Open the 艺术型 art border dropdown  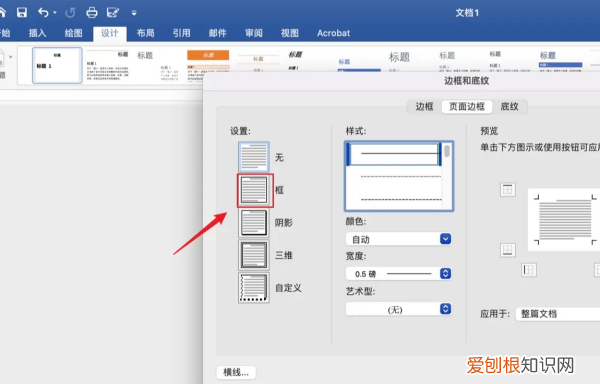click(x=399, y=309)
